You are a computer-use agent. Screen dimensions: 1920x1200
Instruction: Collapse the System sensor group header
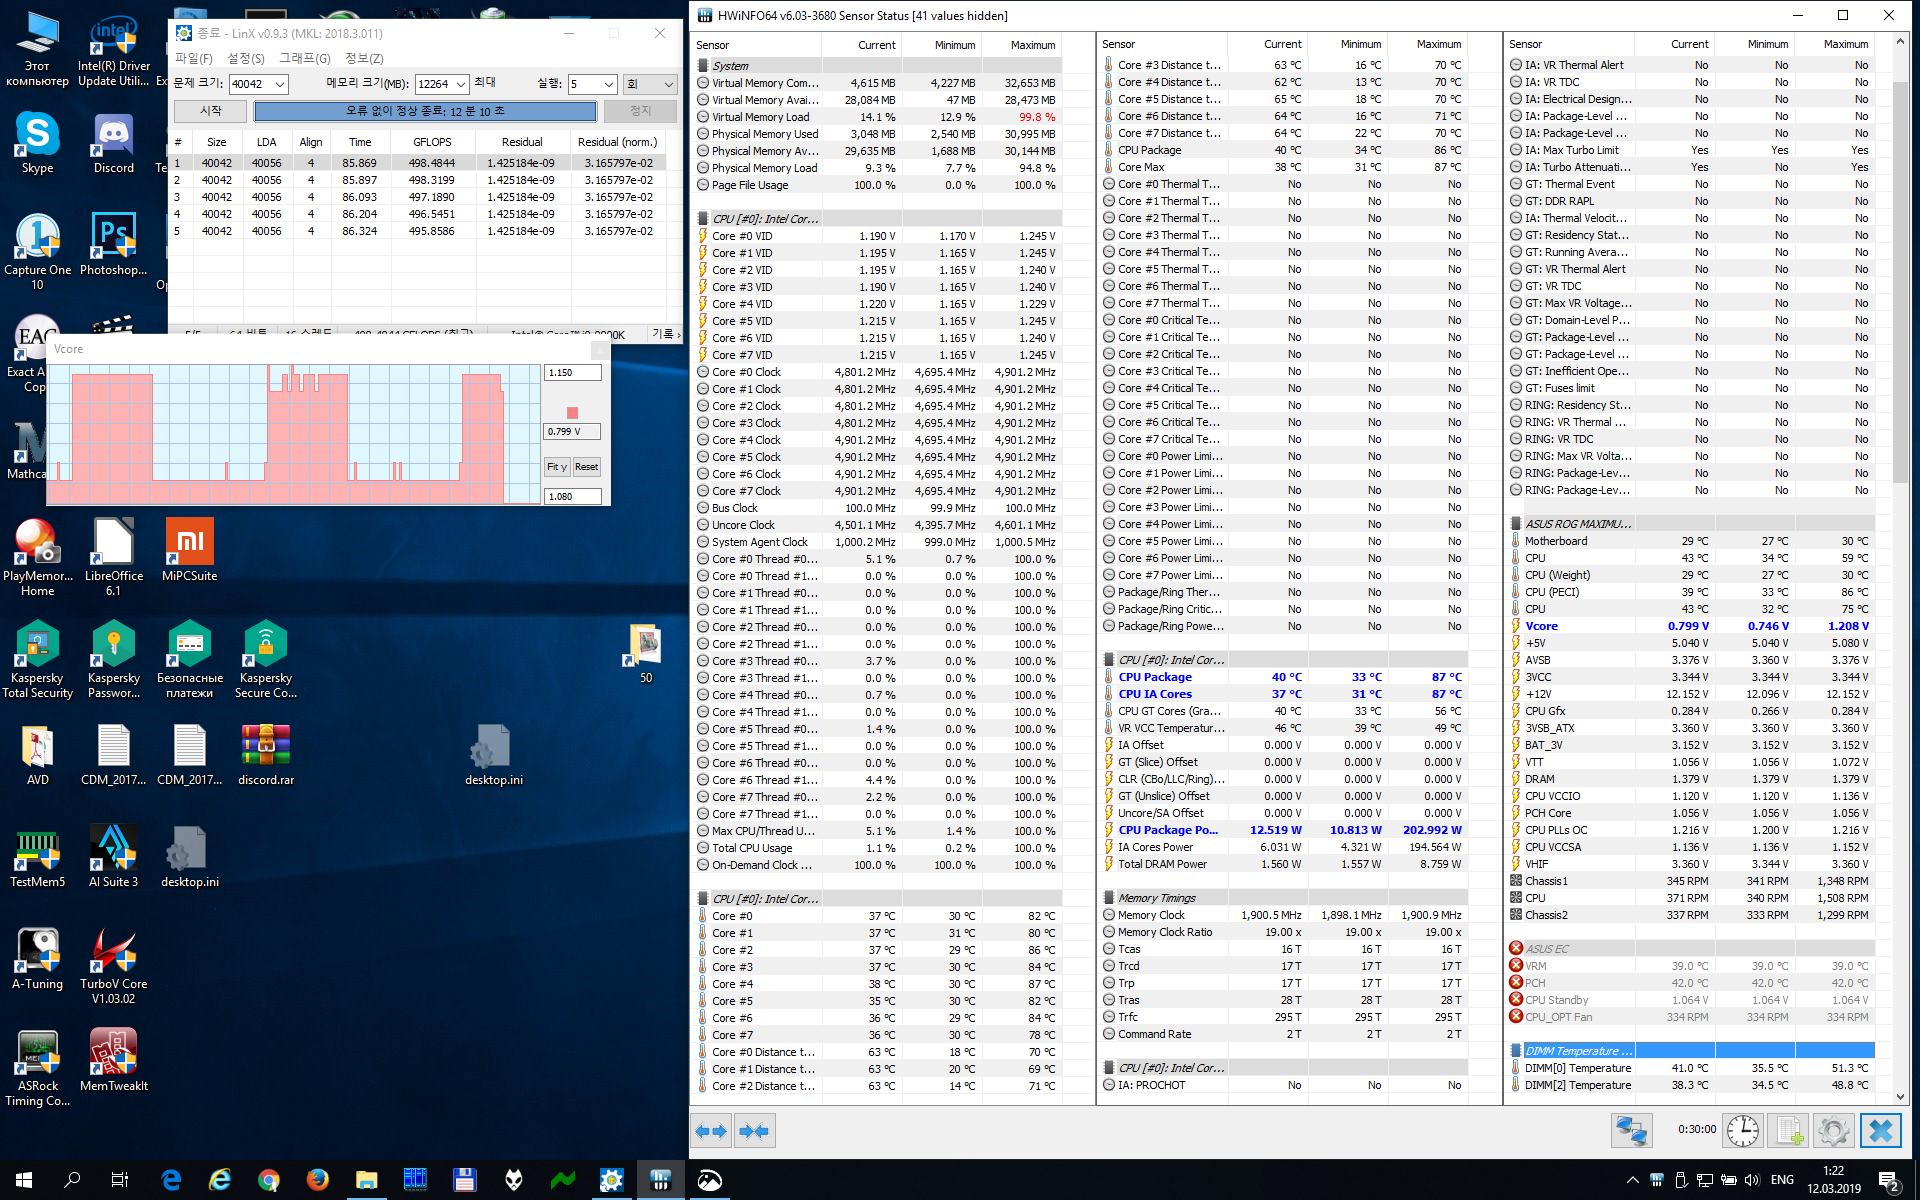point(730,66)
